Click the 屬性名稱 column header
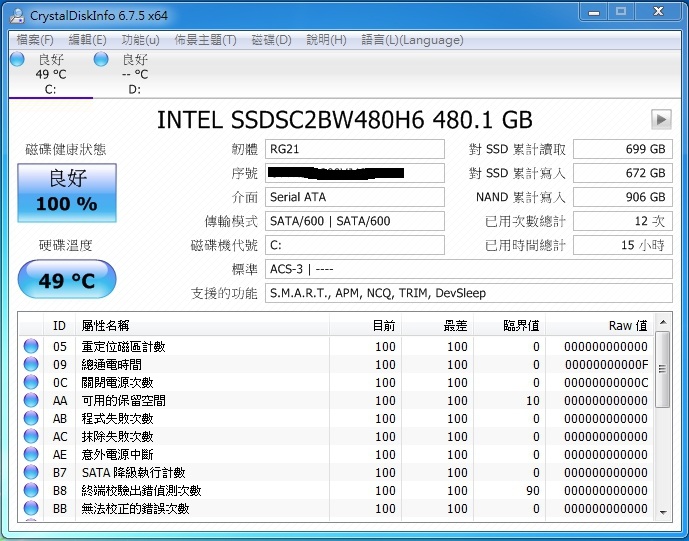Screen dimensions: 689x541 [x=202, y=326]
